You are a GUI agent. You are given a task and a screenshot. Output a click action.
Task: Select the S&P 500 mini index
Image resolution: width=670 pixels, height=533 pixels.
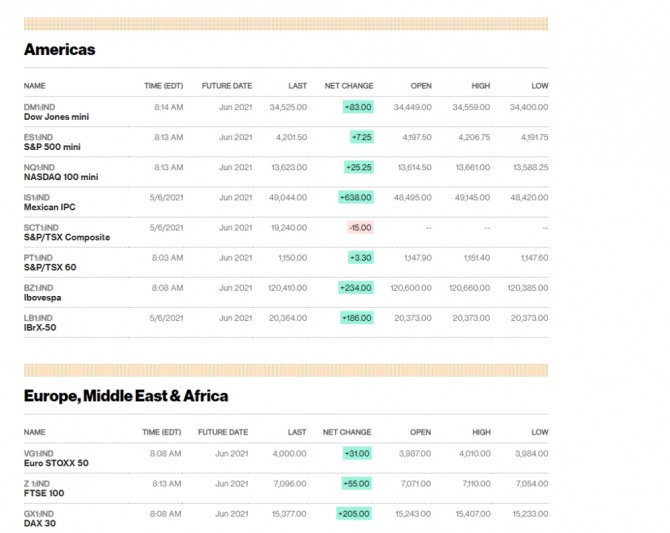click(x=51, y=147)
